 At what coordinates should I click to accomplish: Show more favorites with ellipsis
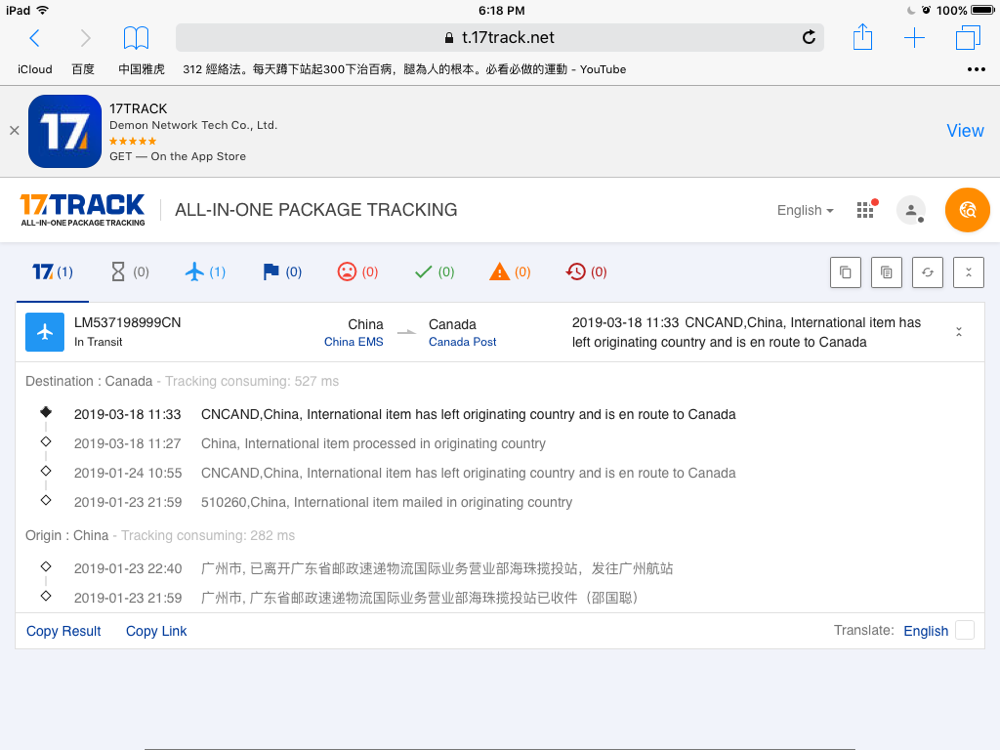pyautogui.click(x=976, y=69)
